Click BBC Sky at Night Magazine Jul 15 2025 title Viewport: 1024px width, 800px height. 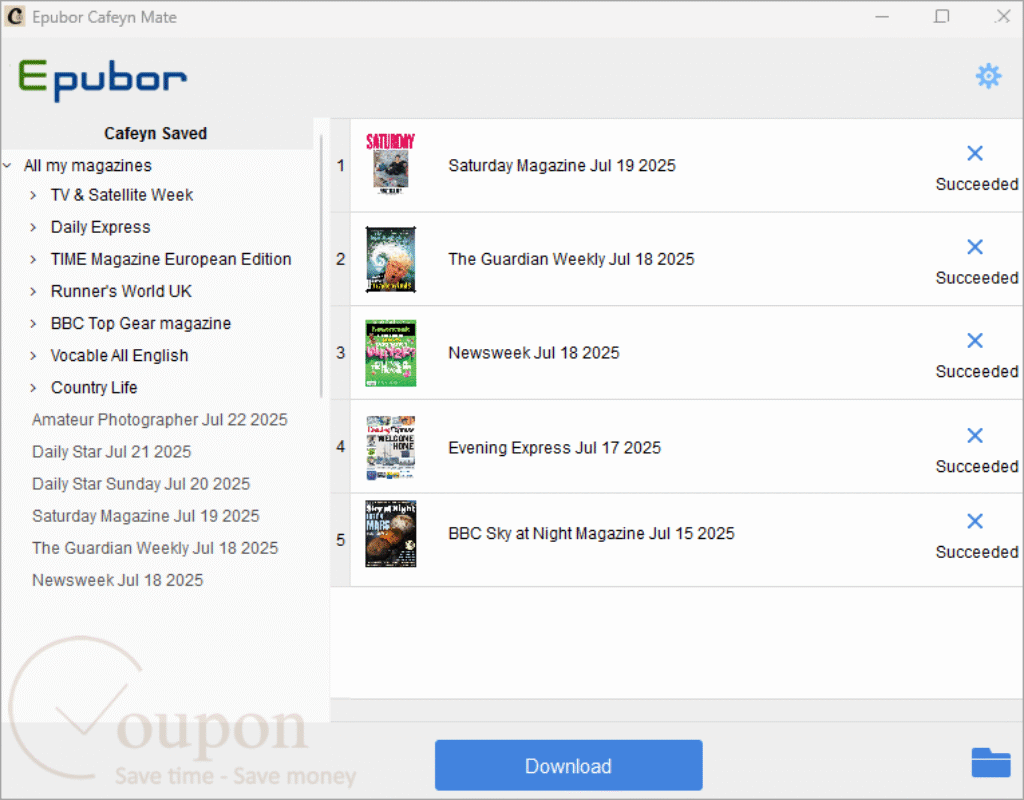tap(591, 534)
